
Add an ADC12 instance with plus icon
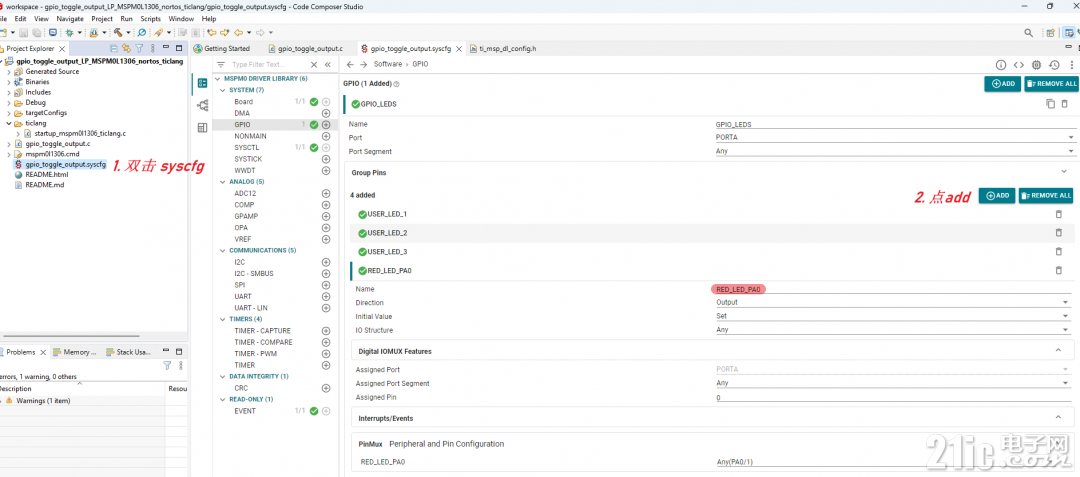click(x=326, y=193)
